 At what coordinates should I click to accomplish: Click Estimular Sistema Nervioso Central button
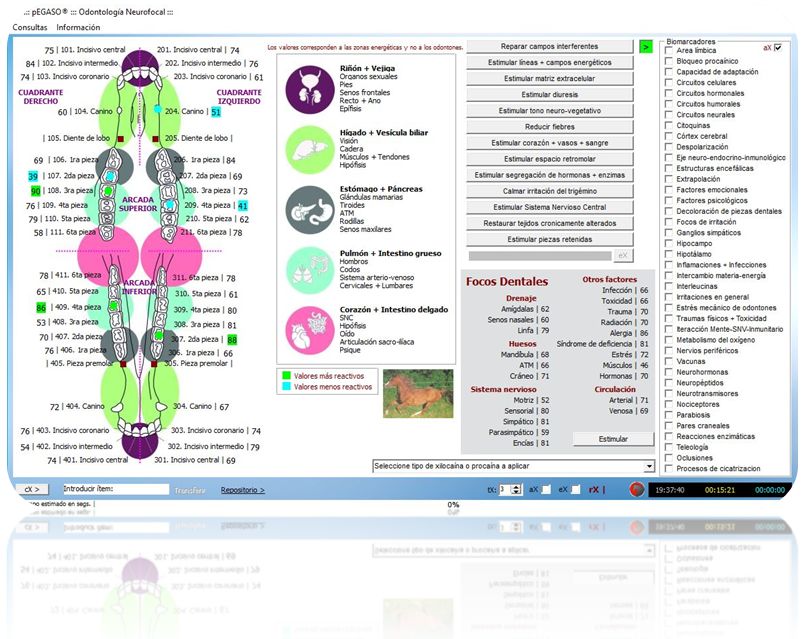coord(550,207)
